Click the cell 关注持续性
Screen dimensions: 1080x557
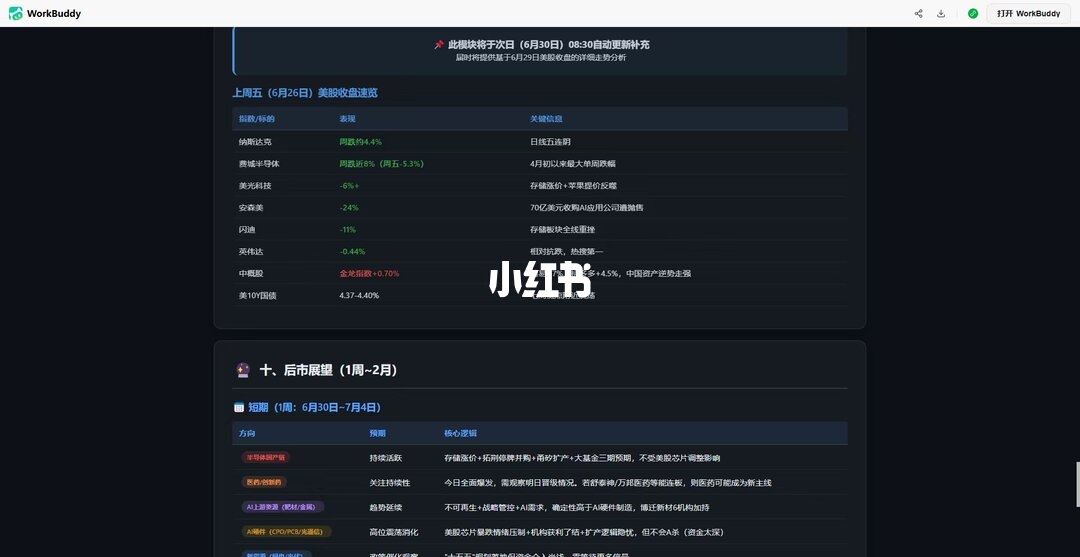pyautogui.click(x=390, y=483)
